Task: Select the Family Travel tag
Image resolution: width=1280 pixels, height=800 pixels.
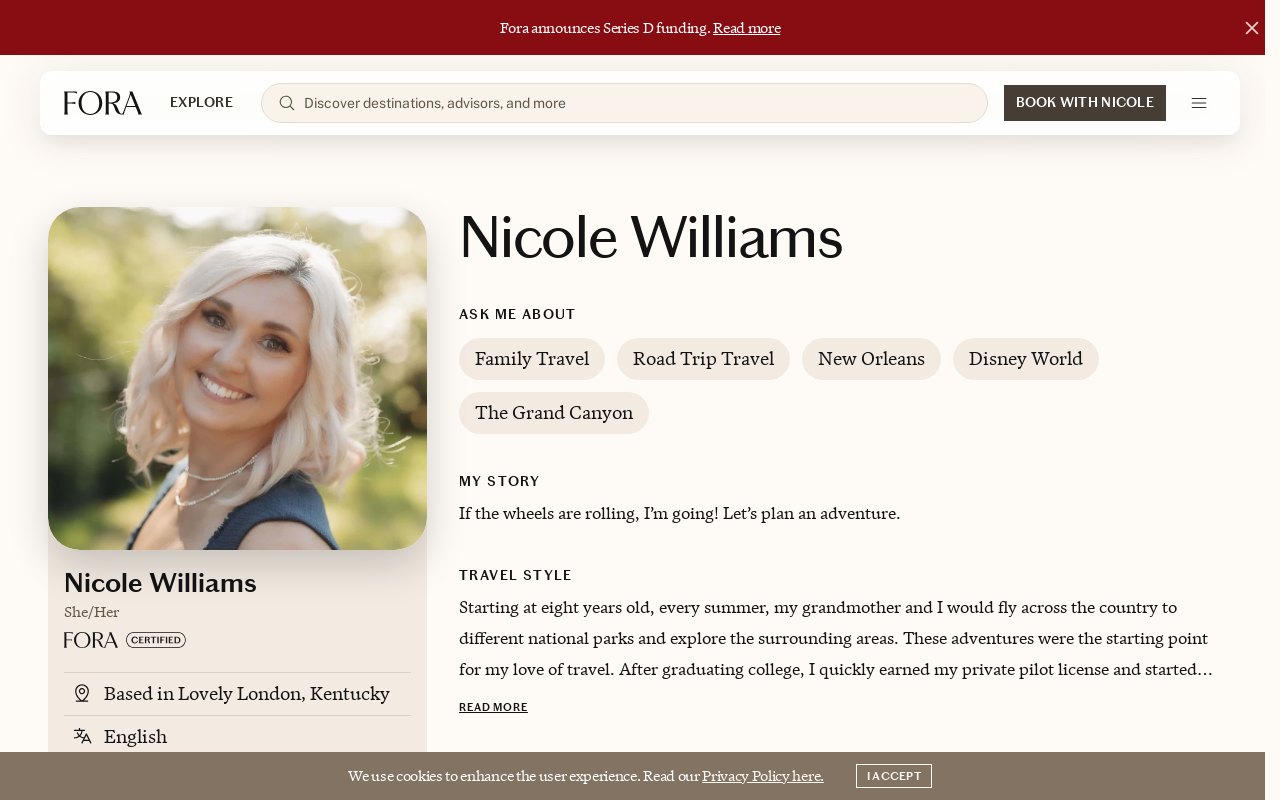Action: tap(532, 359)
